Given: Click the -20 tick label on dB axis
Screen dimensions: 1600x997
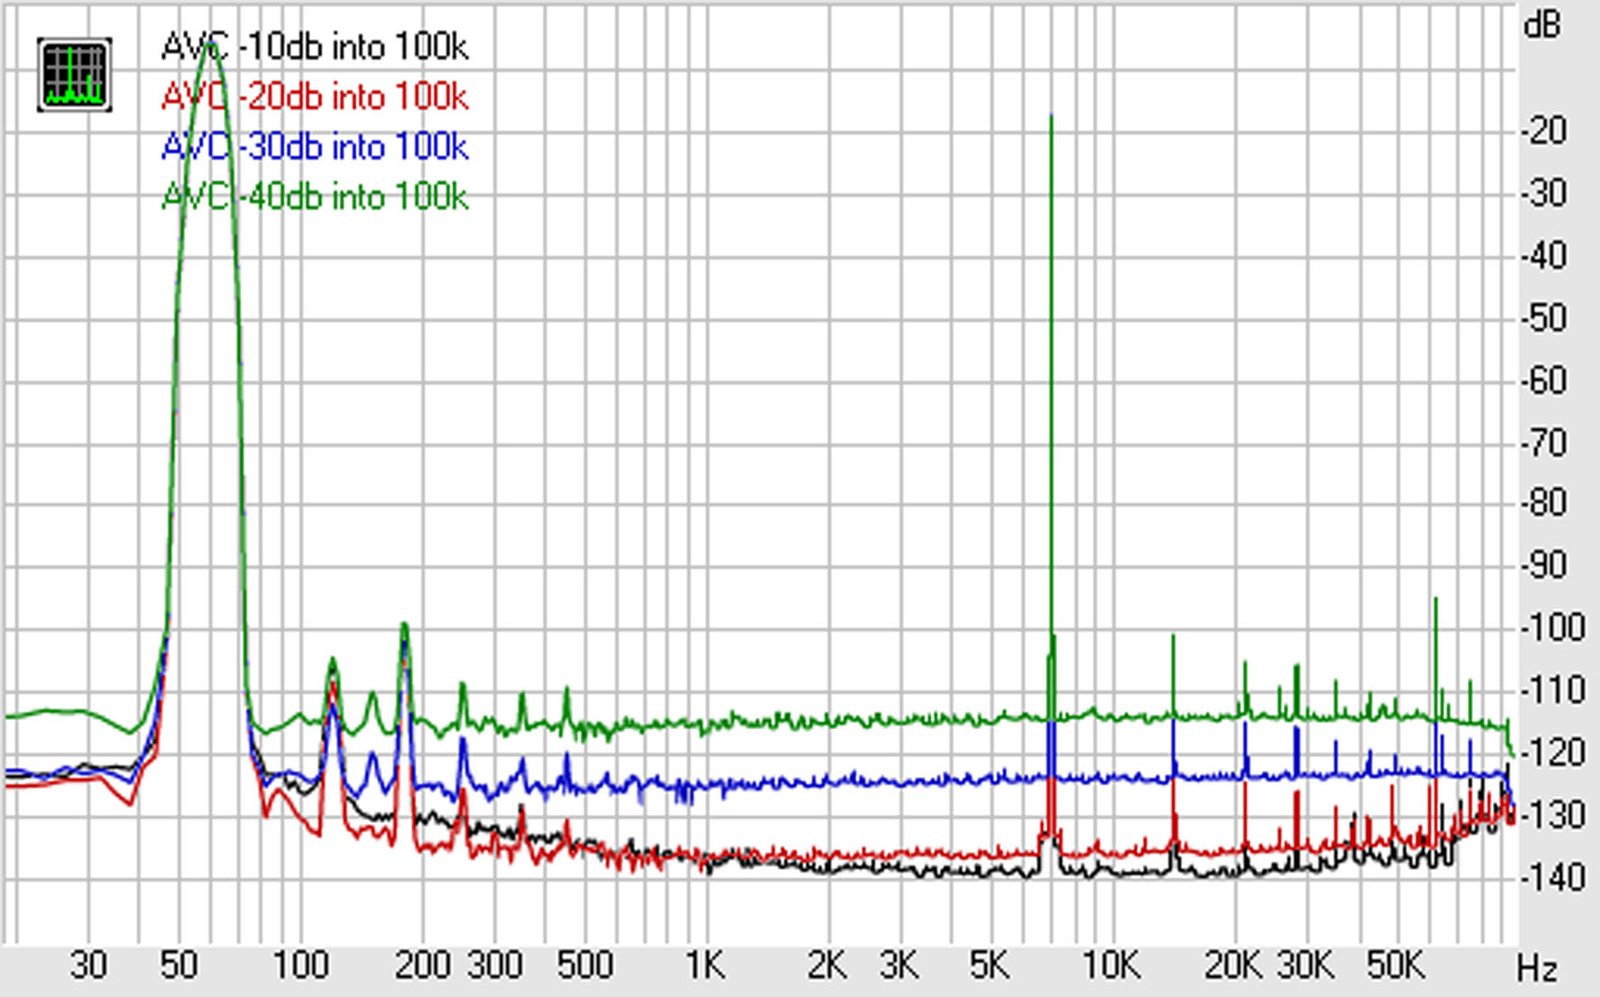Looking at the screenshot, I should coord(1545,130).
